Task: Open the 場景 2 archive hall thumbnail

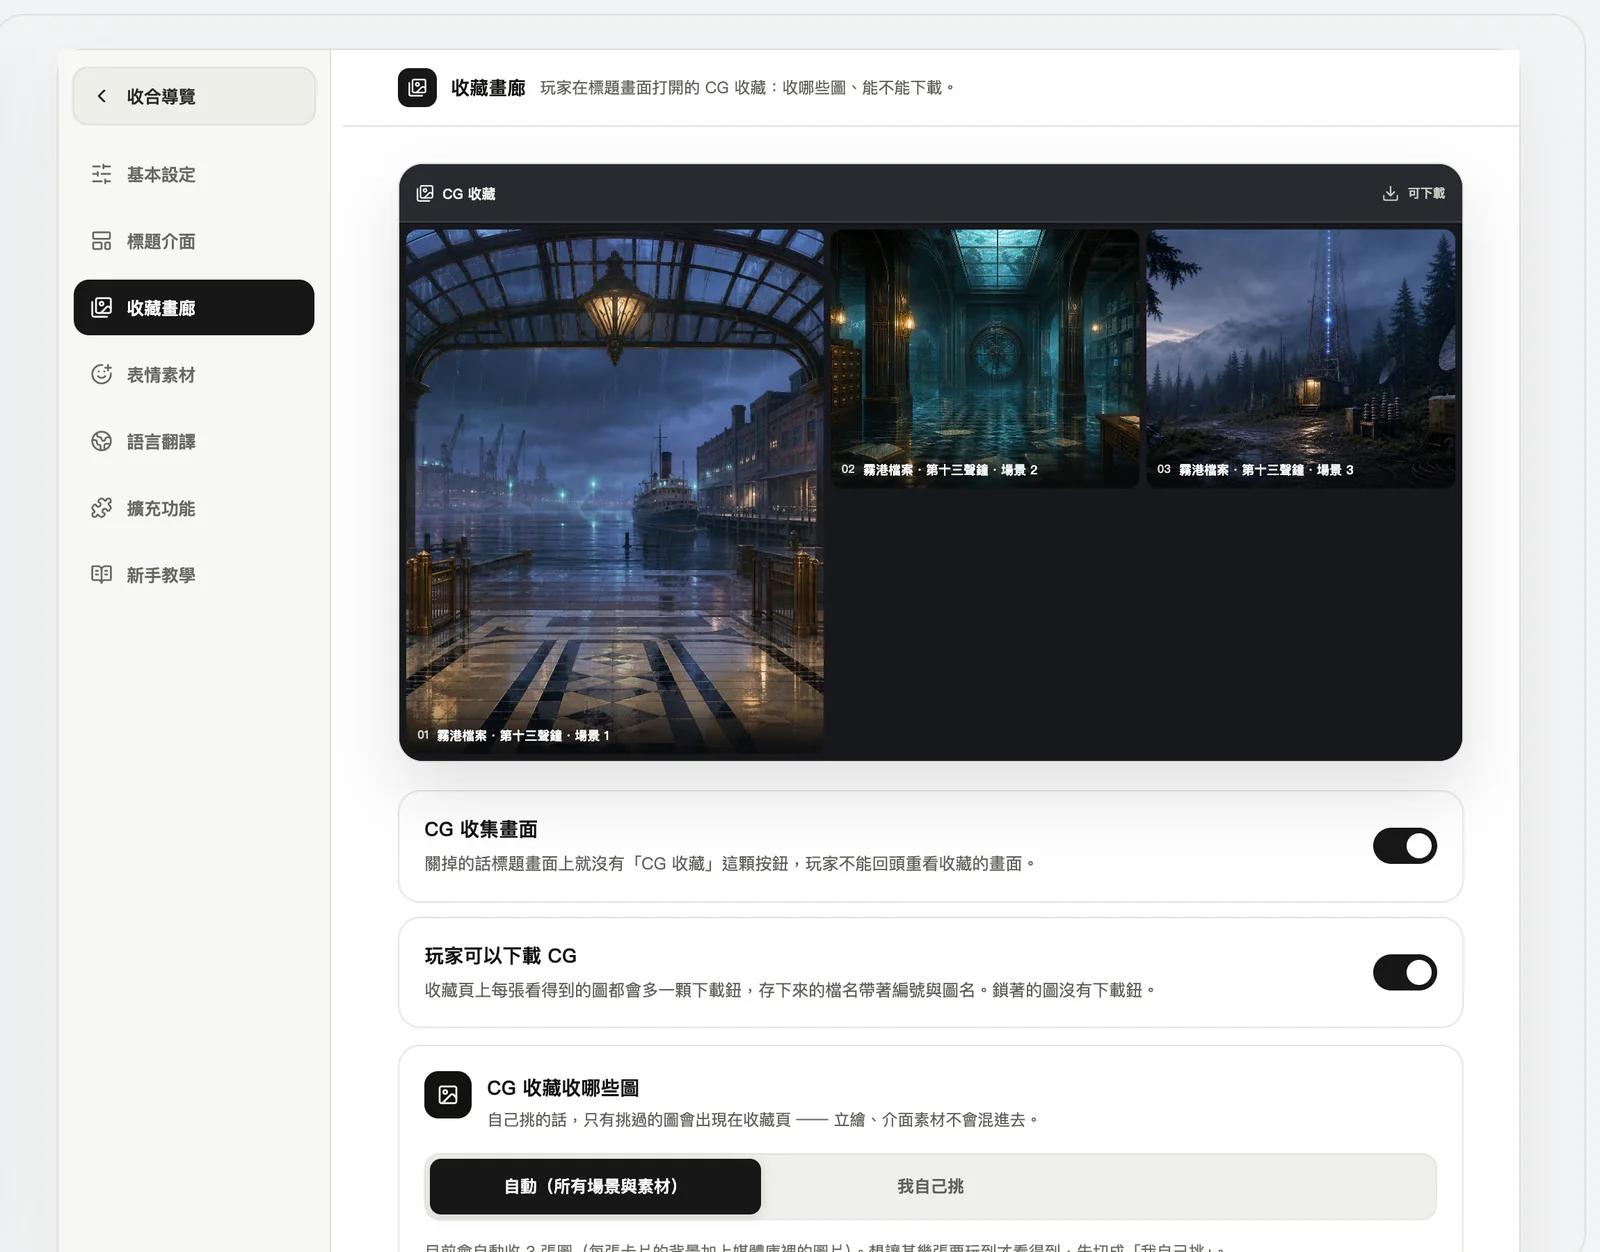Action: (x=985, y=358)
